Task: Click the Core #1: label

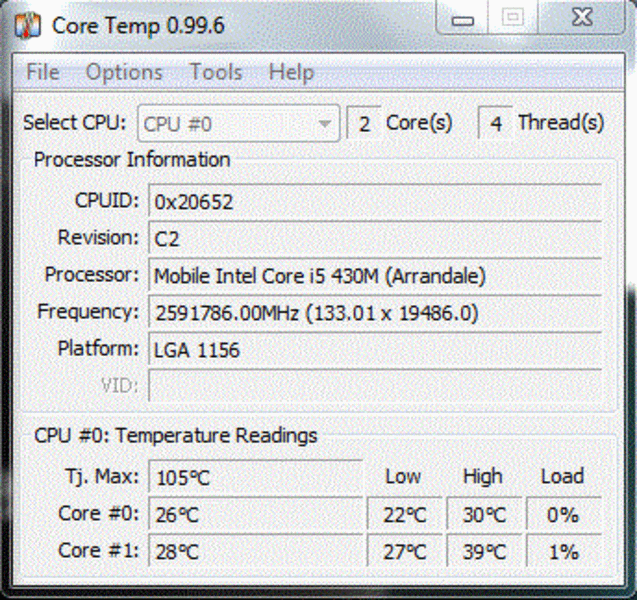Action: [99, 550]
